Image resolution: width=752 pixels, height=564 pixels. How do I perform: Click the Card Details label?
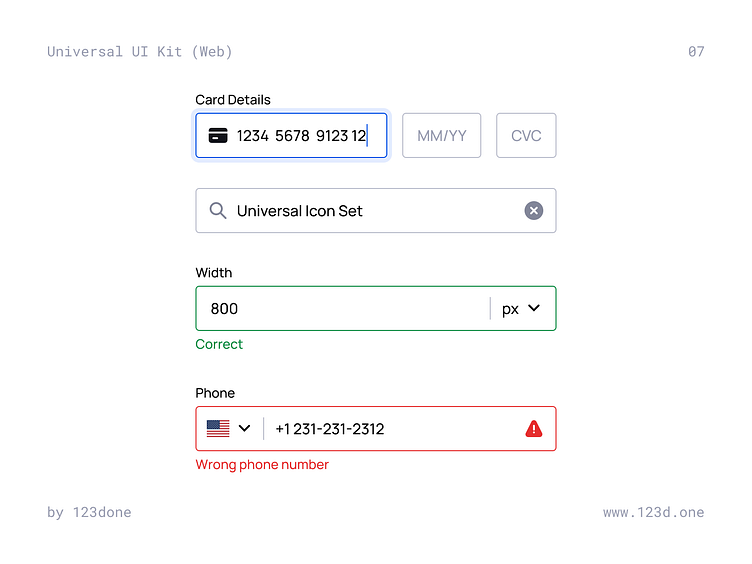233,100
